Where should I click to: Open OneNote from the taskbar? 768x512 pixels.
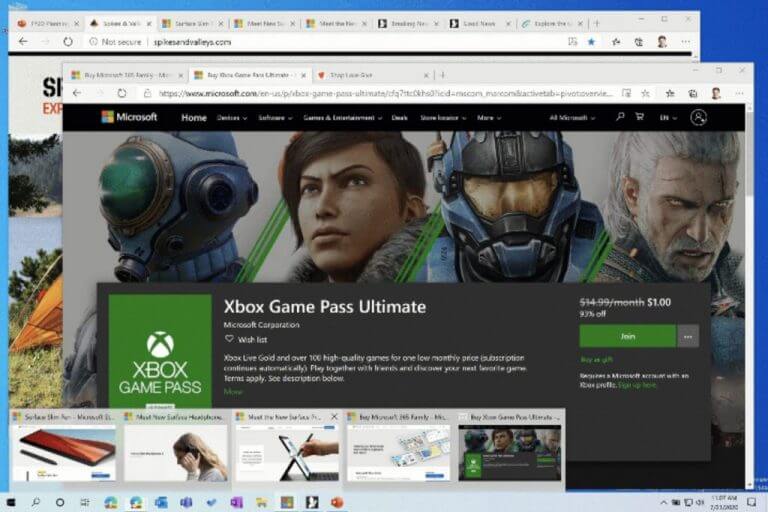(236, 502)
